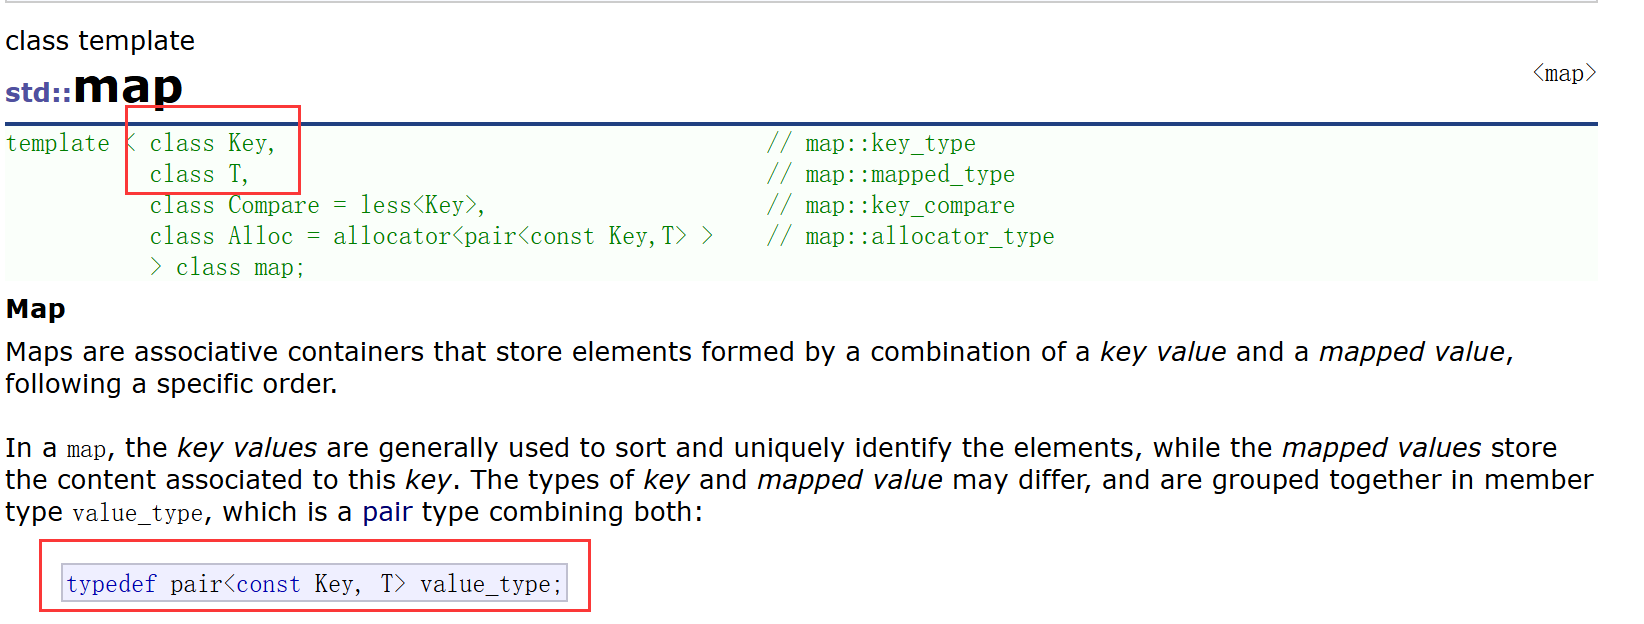Image resolution: width=1644 pixels, height=624 pixels.
Task: Click the '// map::allocator_type' comment
Action: 910,237
